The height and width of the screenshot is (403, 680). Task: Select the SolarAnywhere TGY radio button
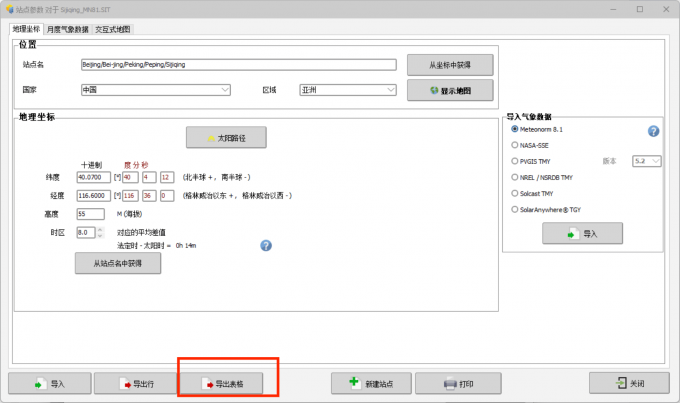(515, 209)
